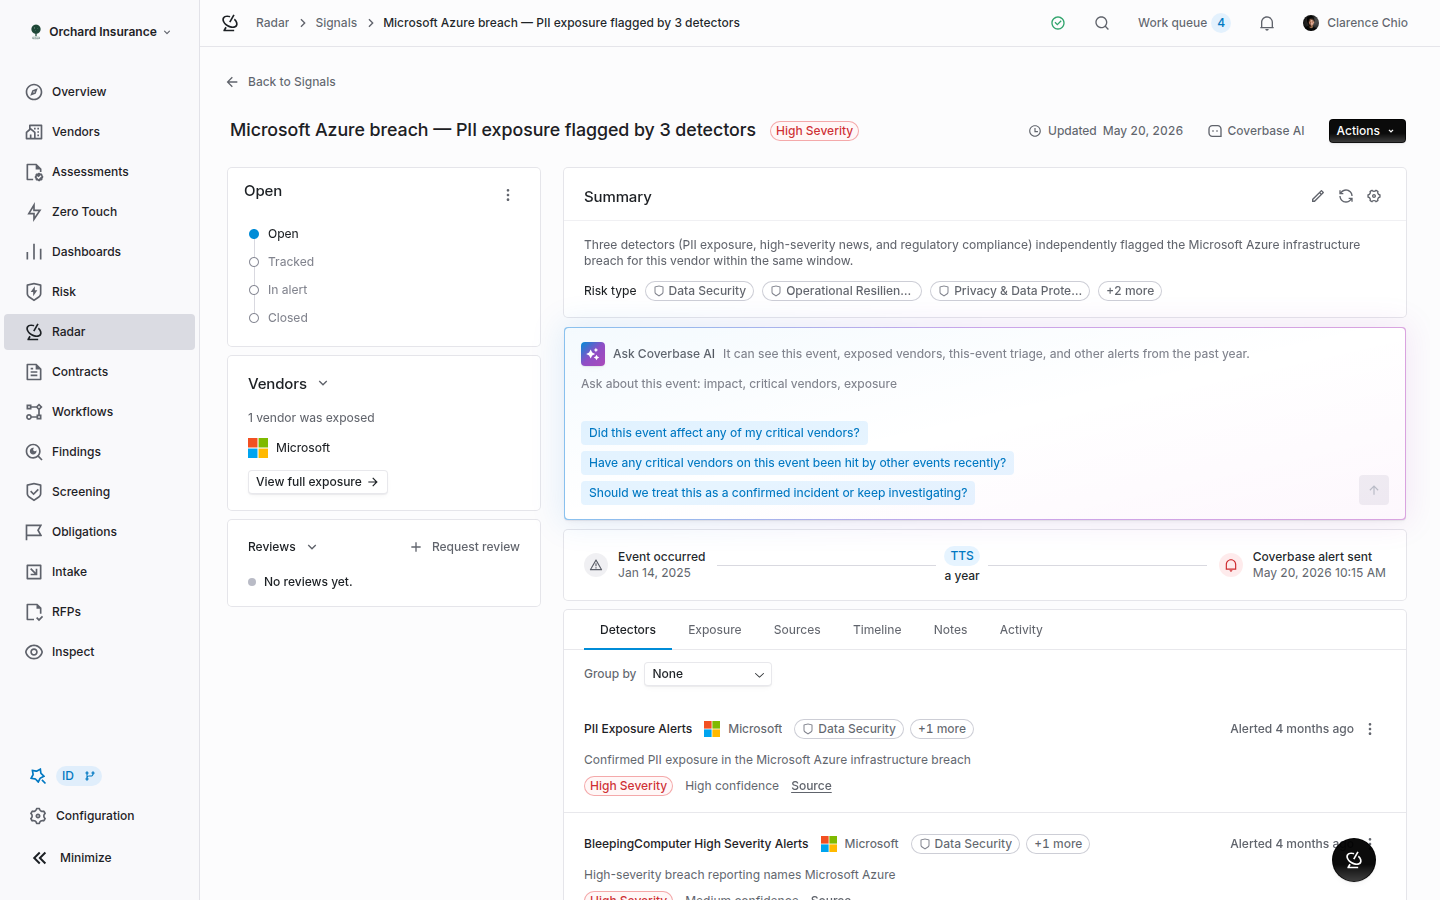
Task: Open the notifications bell
Action: point(1267,23)
